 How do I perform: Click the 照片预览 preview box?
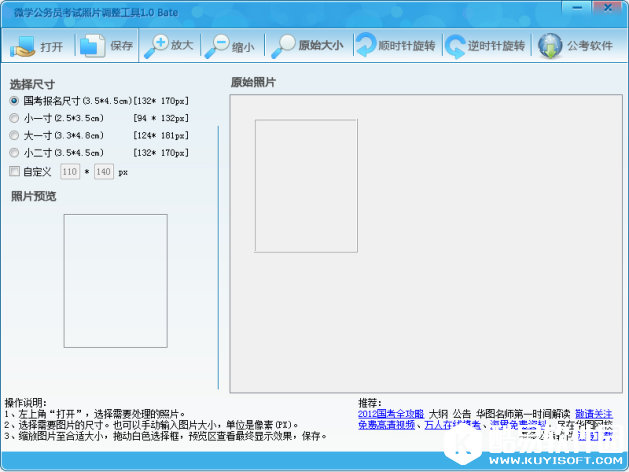(116, 280)
